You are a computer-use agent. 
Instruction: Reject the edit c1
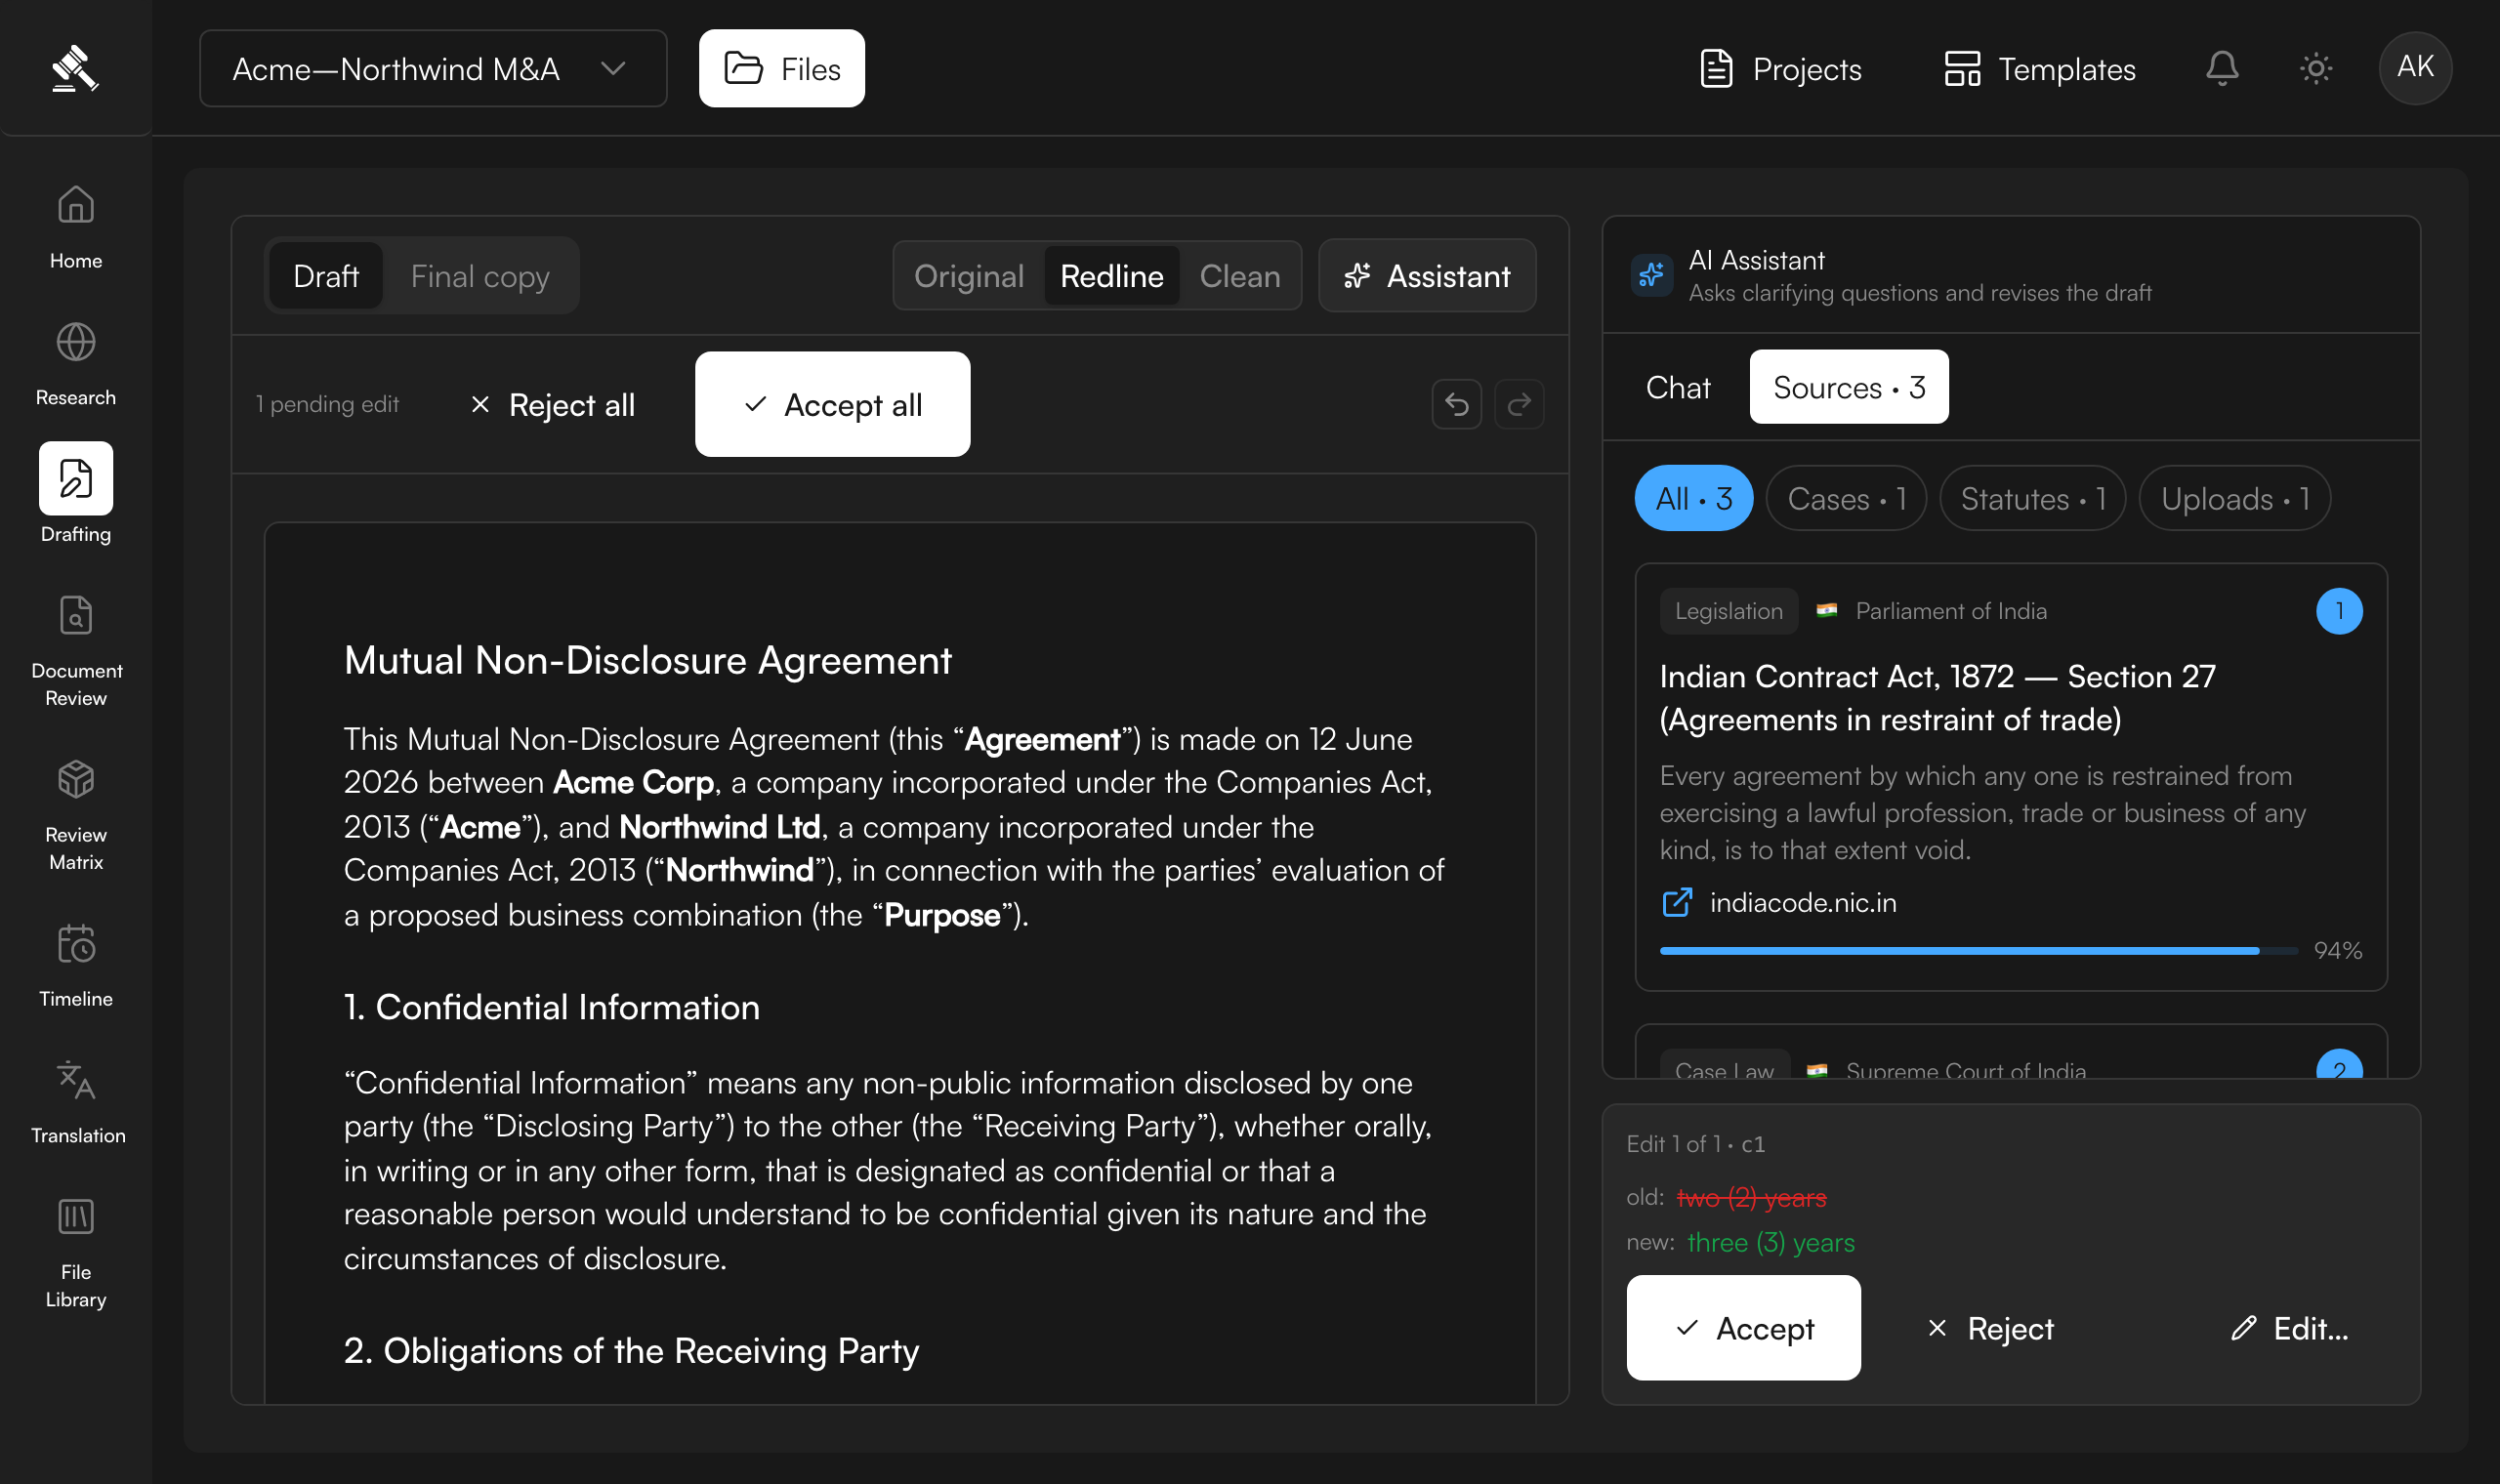[1990, 1329]
